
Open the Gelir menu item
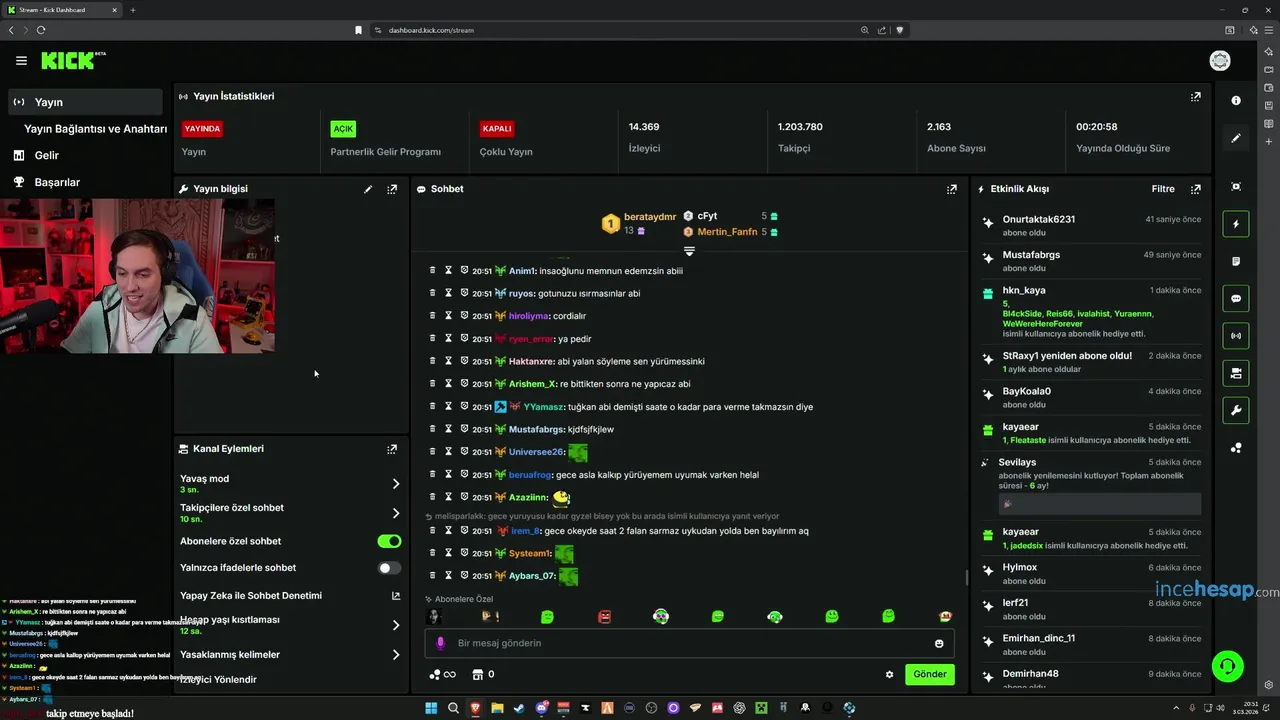pyautogui.click(x=47, y=156)
